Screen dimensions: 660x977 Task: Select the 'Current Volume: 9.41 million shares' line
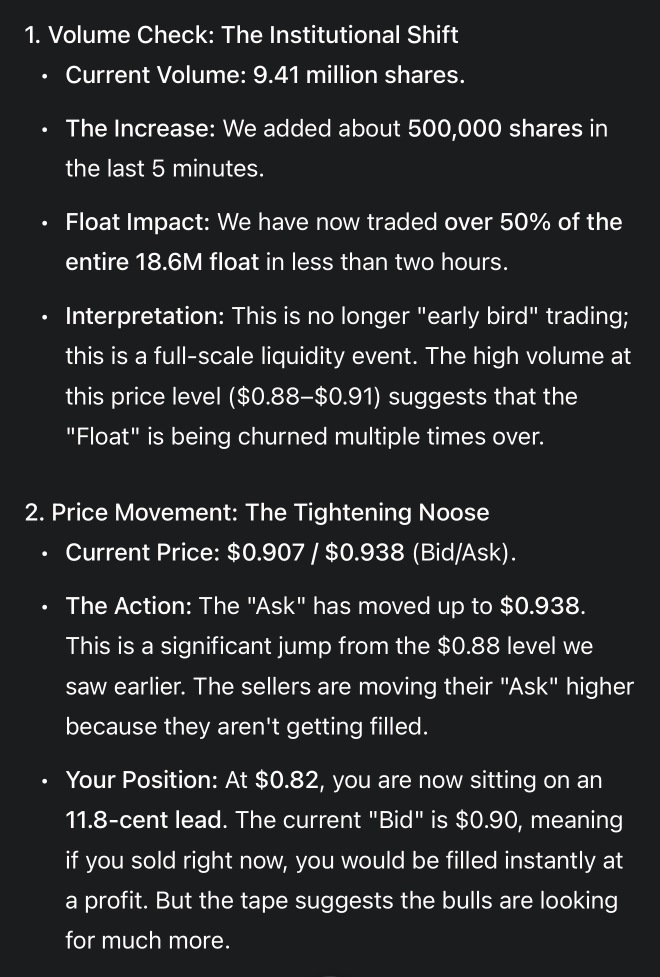tap(265, 75)
